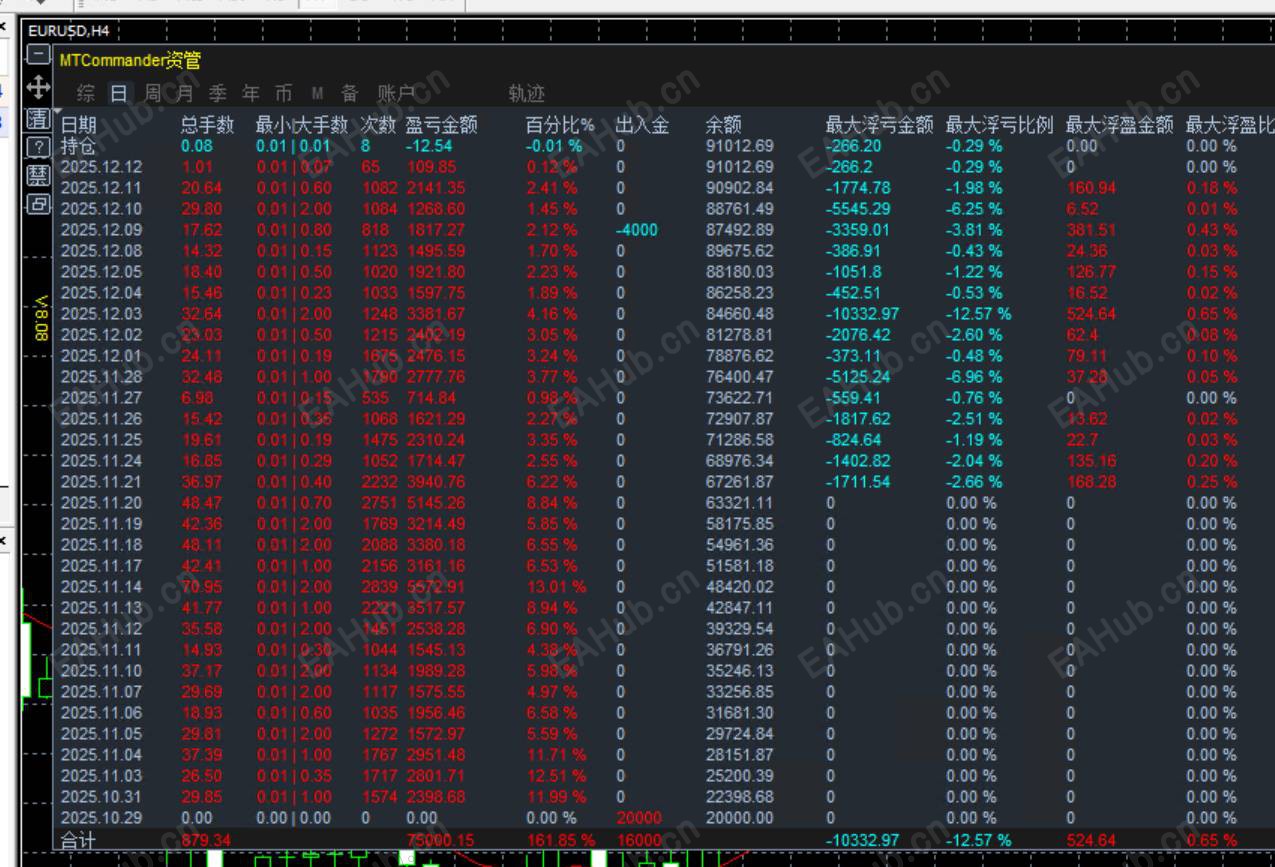
Task: Click total lots 879.34
Action: pyautogui.click(x=205, y=840)
